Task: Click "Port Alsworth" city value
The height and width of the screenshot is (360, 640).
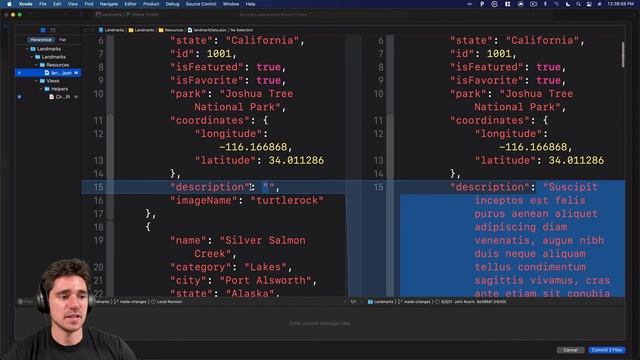Action: tap(265, 280)
